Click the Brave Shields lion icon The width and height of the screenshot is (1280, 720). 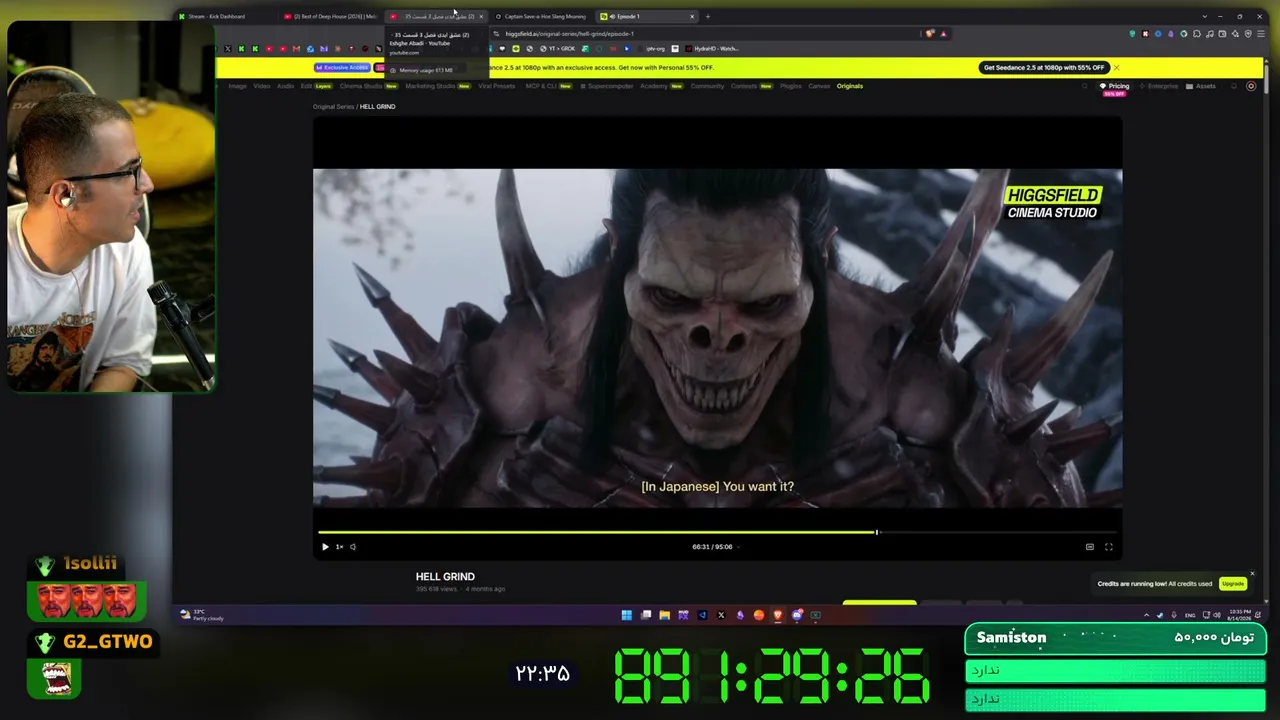(930, 34)
